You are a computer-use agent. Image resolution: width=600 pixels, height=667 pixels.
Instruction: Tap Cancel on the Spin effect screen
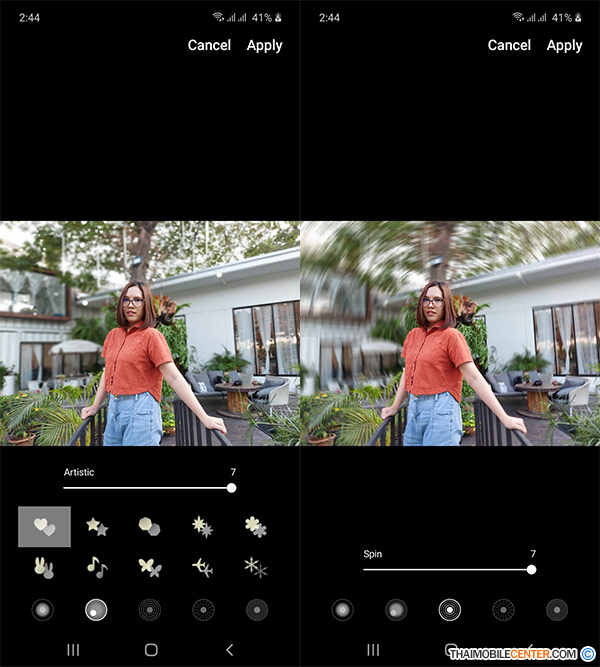(x=509, y=45)
